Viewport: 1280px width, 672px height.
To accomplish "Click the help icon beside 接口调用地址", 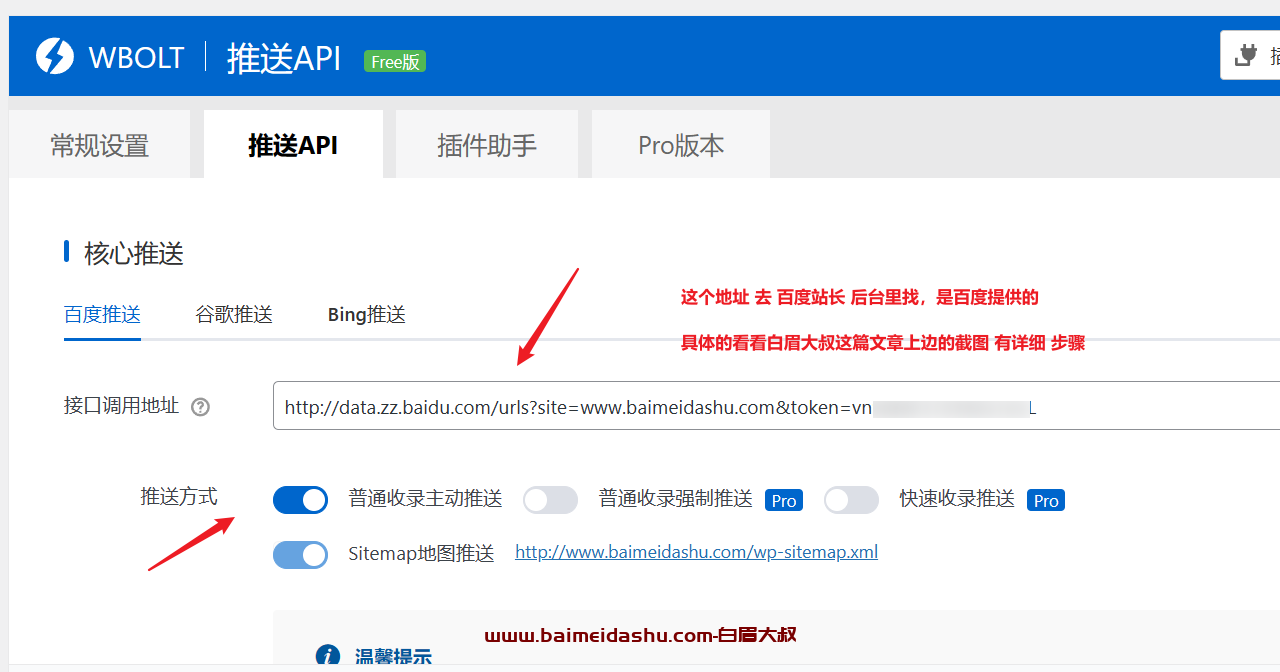I will coord(200,407).
